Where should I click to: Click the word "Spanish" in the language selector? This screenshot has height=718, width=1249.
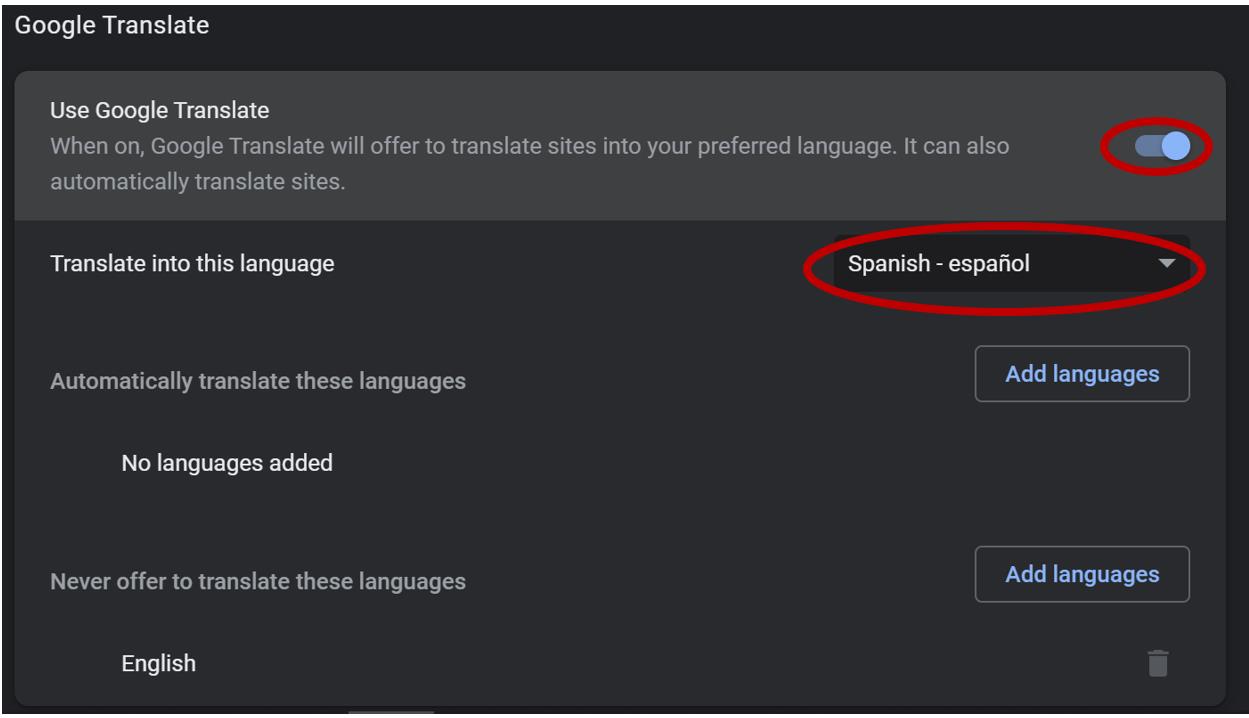(x=884, y=264)
